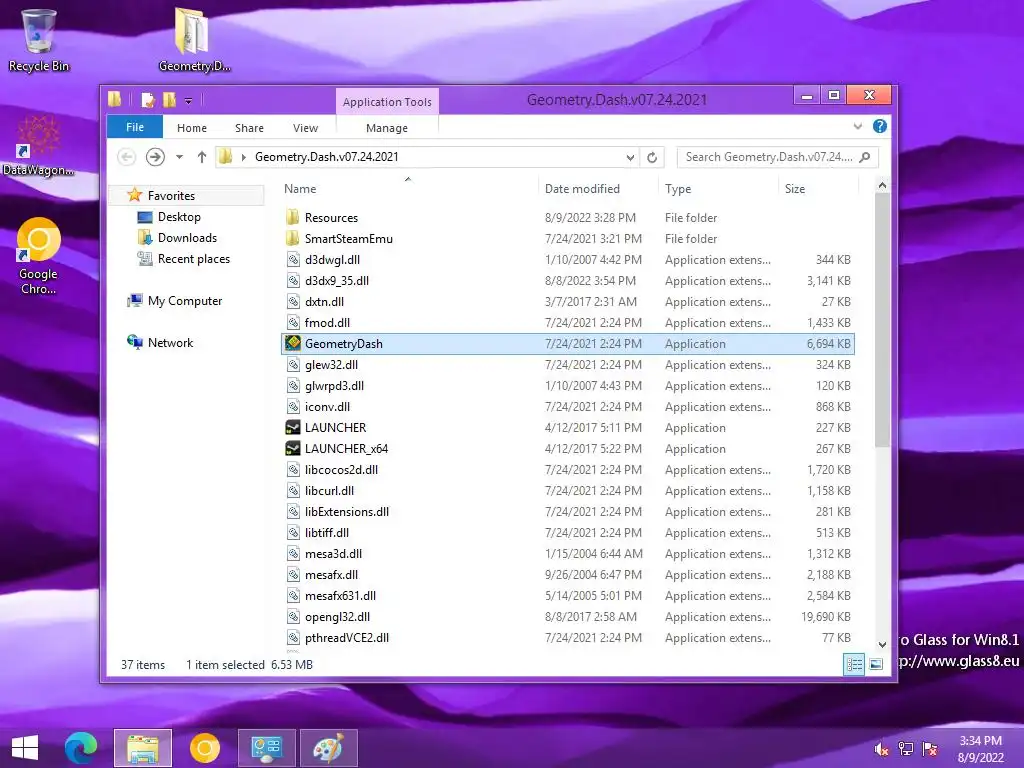Switch to Large icons view in status bar
Viewport: 1024px width, 768px height.
point(876,665)
